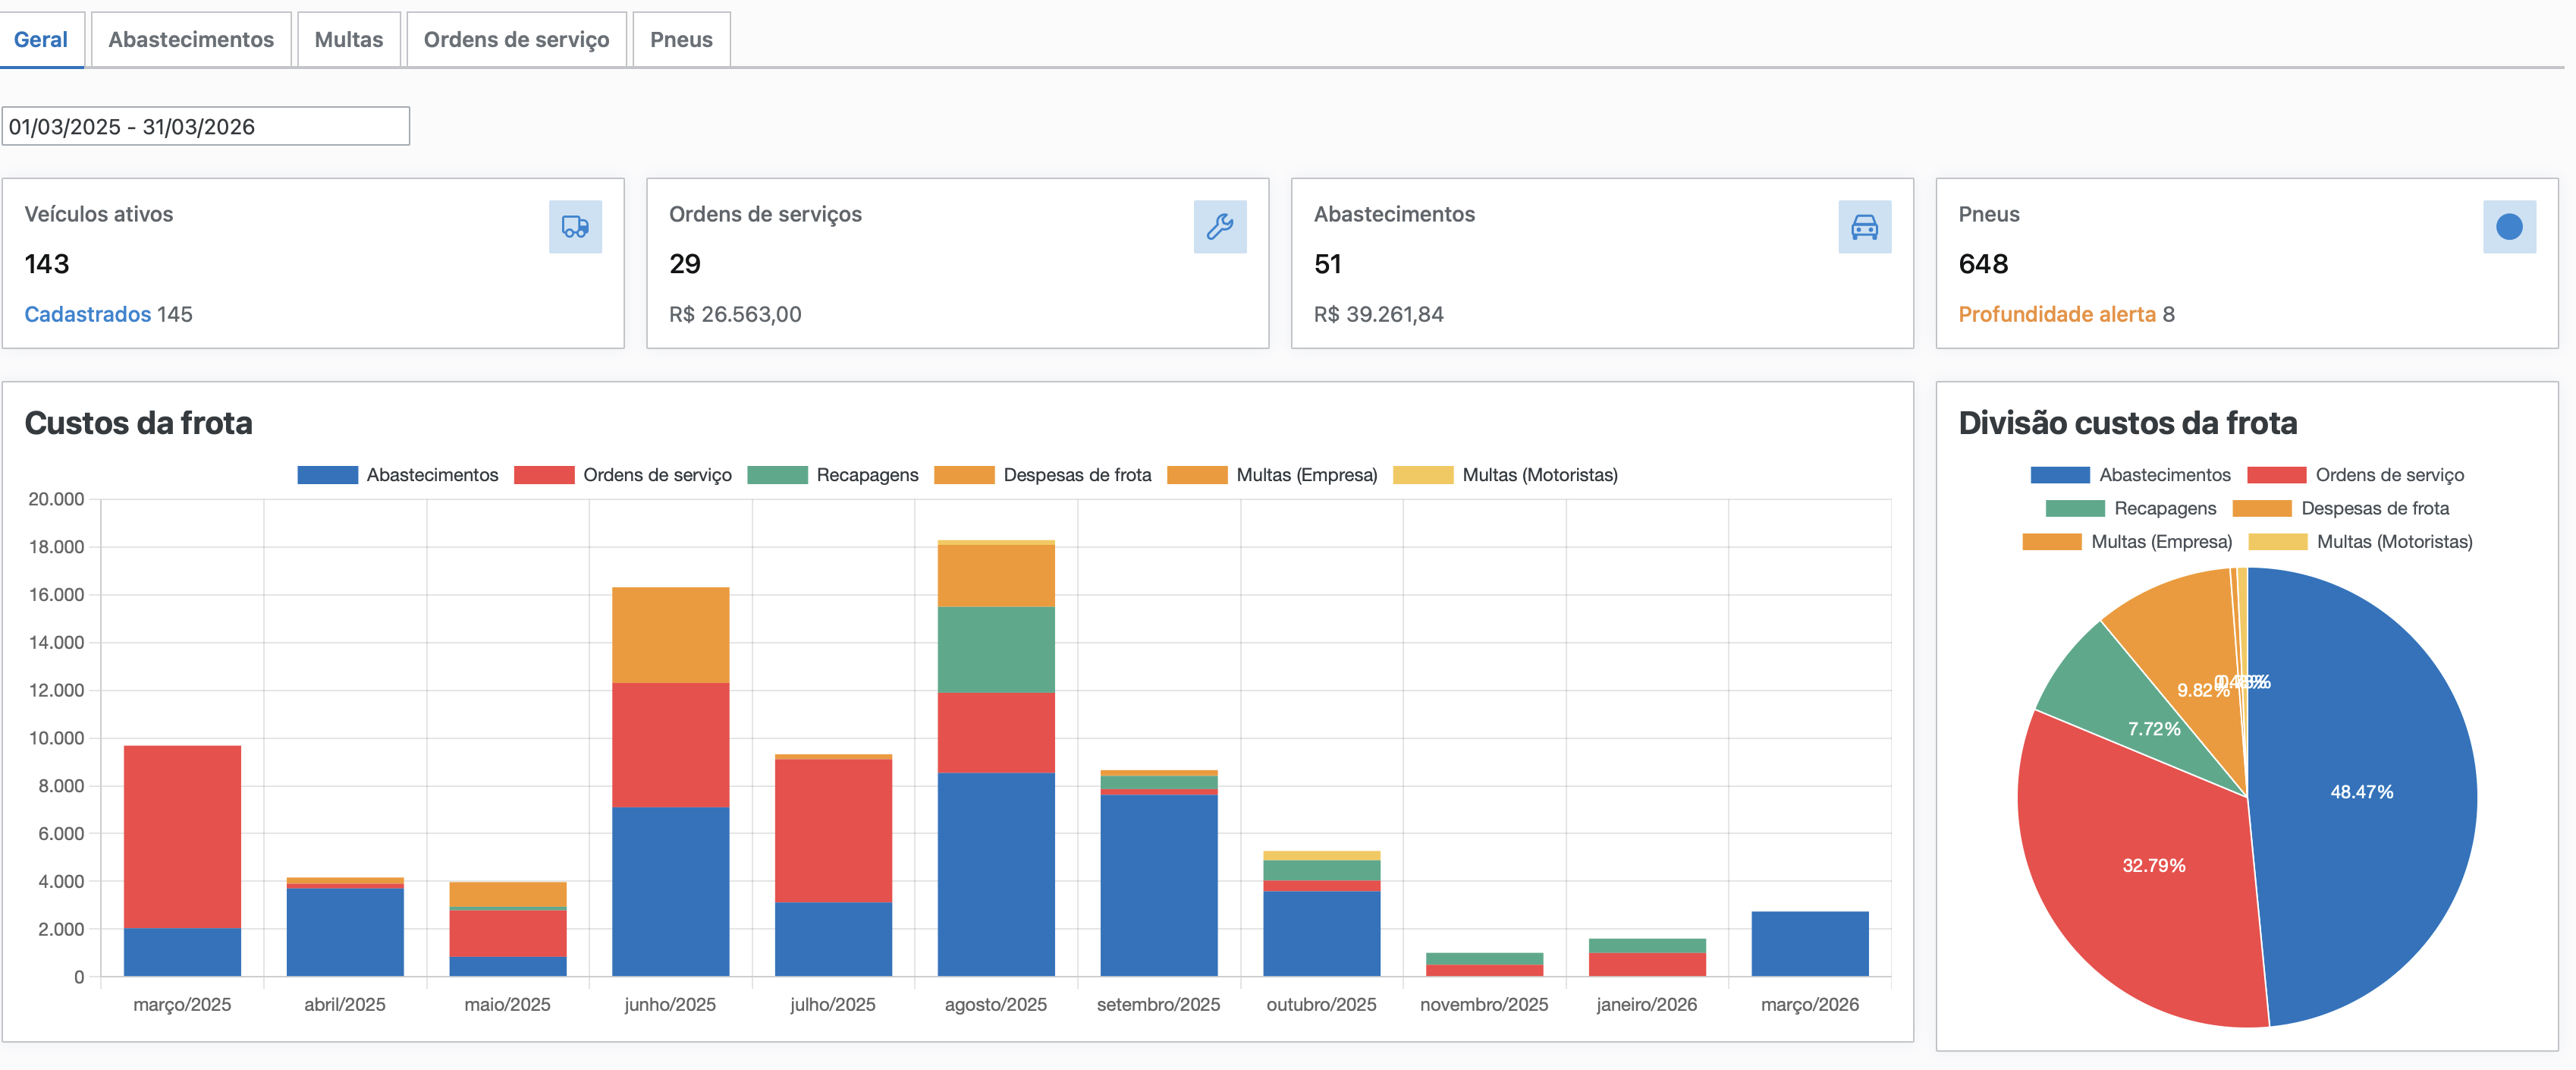Switch to the Multas tab
2576x1070 pixels.
348,39
